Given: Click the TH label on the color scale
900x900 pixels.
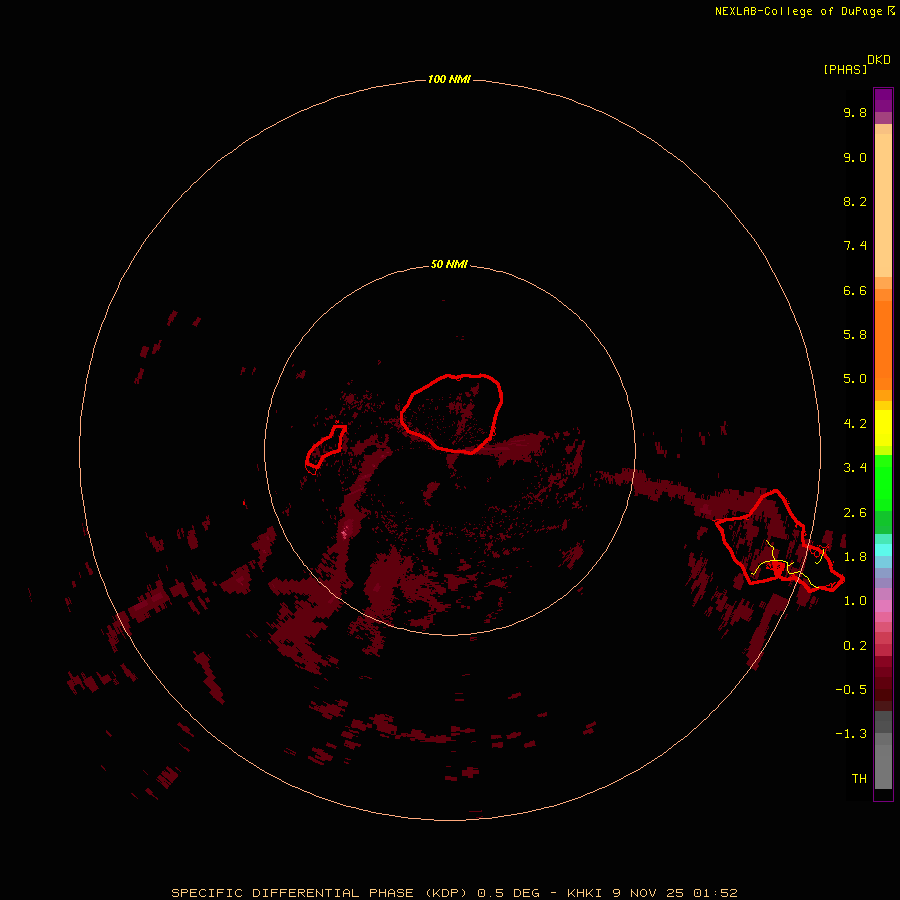Looking at the screenshot, I should (859, 779).
